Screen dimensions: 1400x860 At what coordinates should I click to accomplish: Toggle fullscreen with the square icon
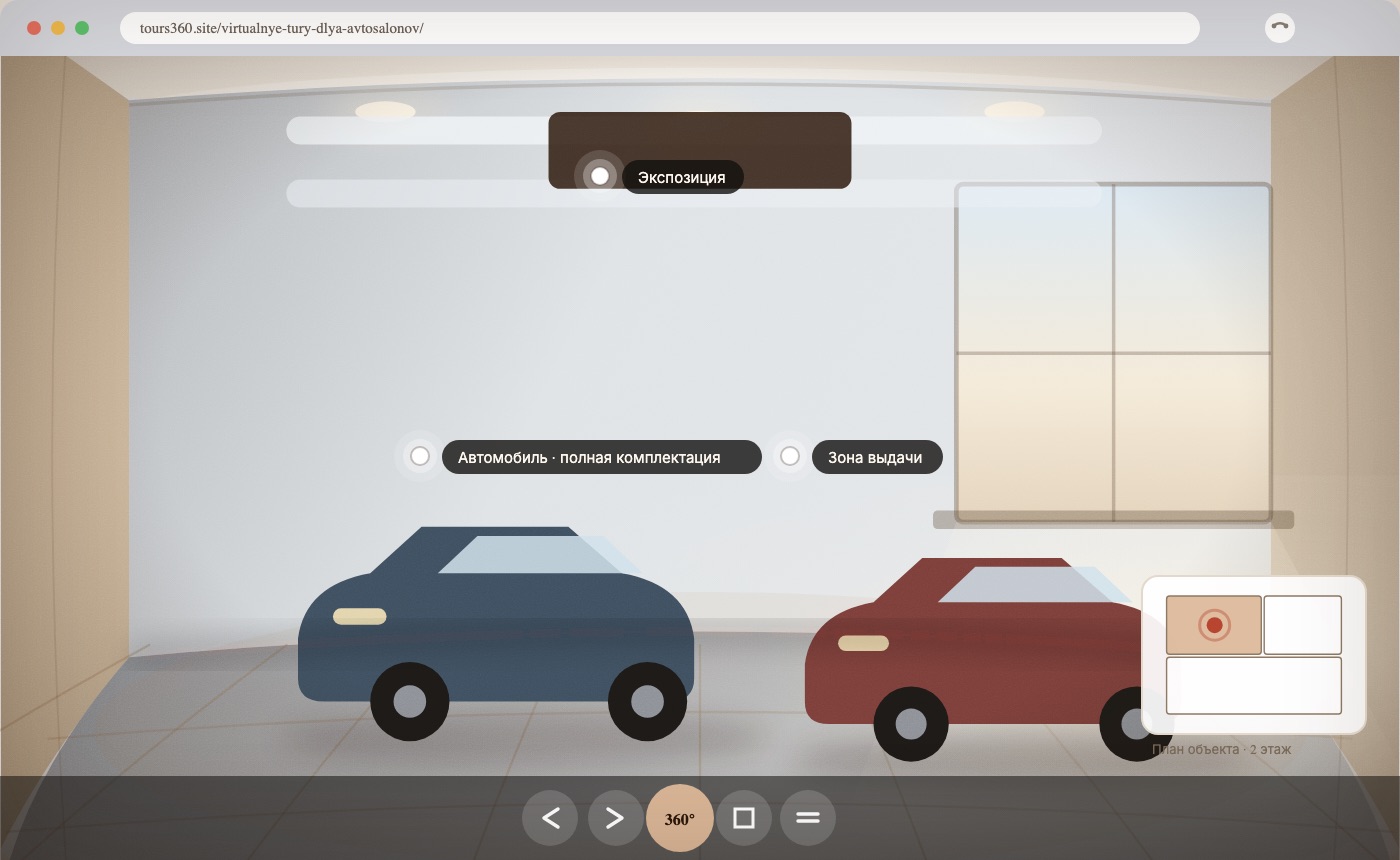[744, 818]
